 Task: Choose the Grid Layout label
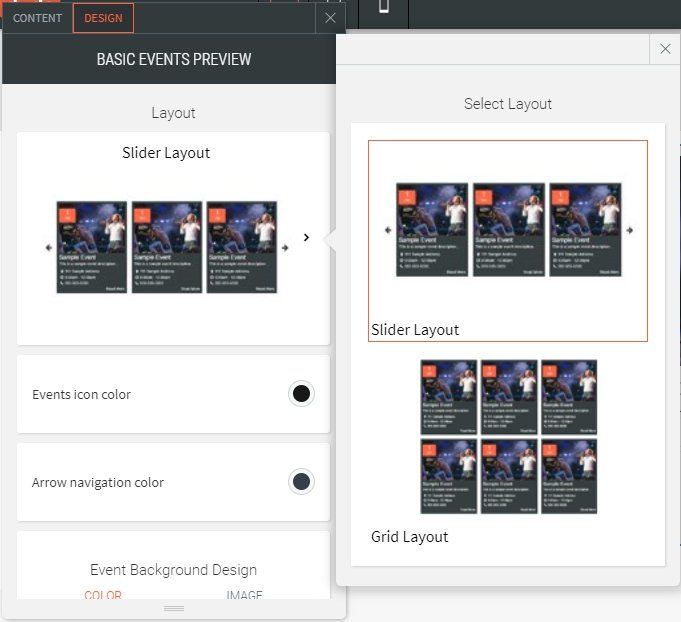tap(410, 537)
